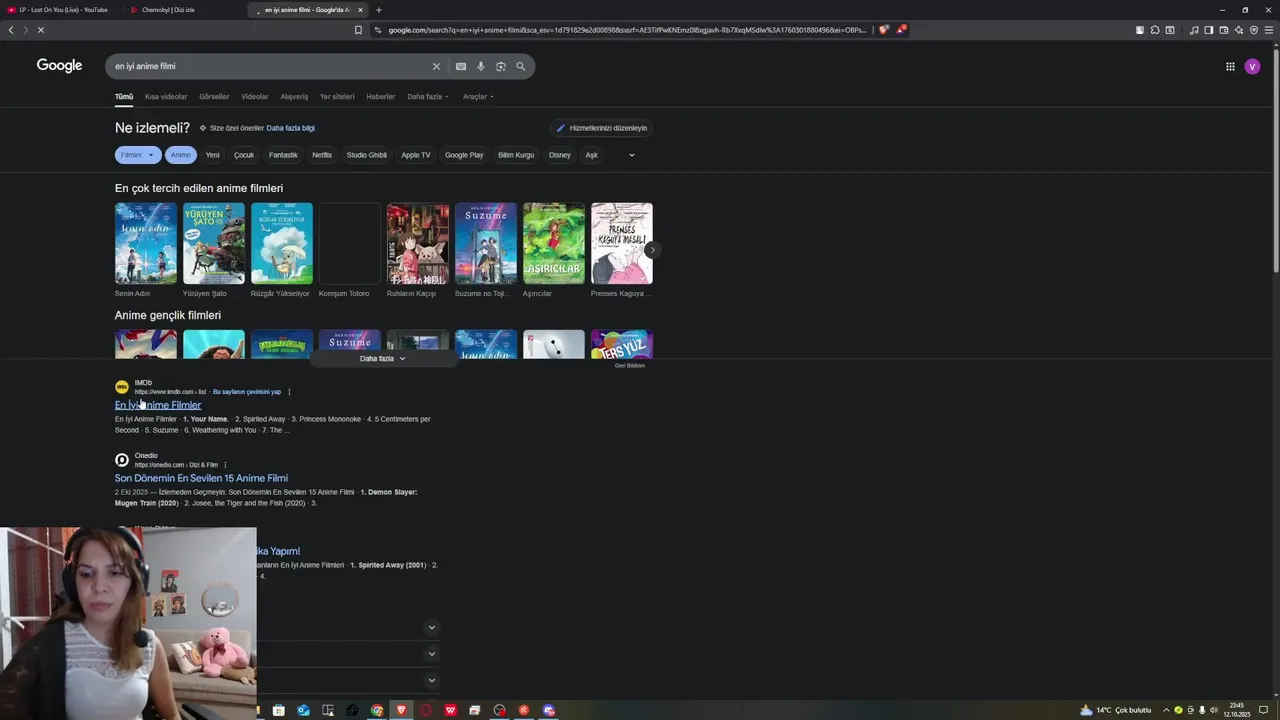
Task: Open the on-screen keyboard input icon
Action: (x=461, y=67)
